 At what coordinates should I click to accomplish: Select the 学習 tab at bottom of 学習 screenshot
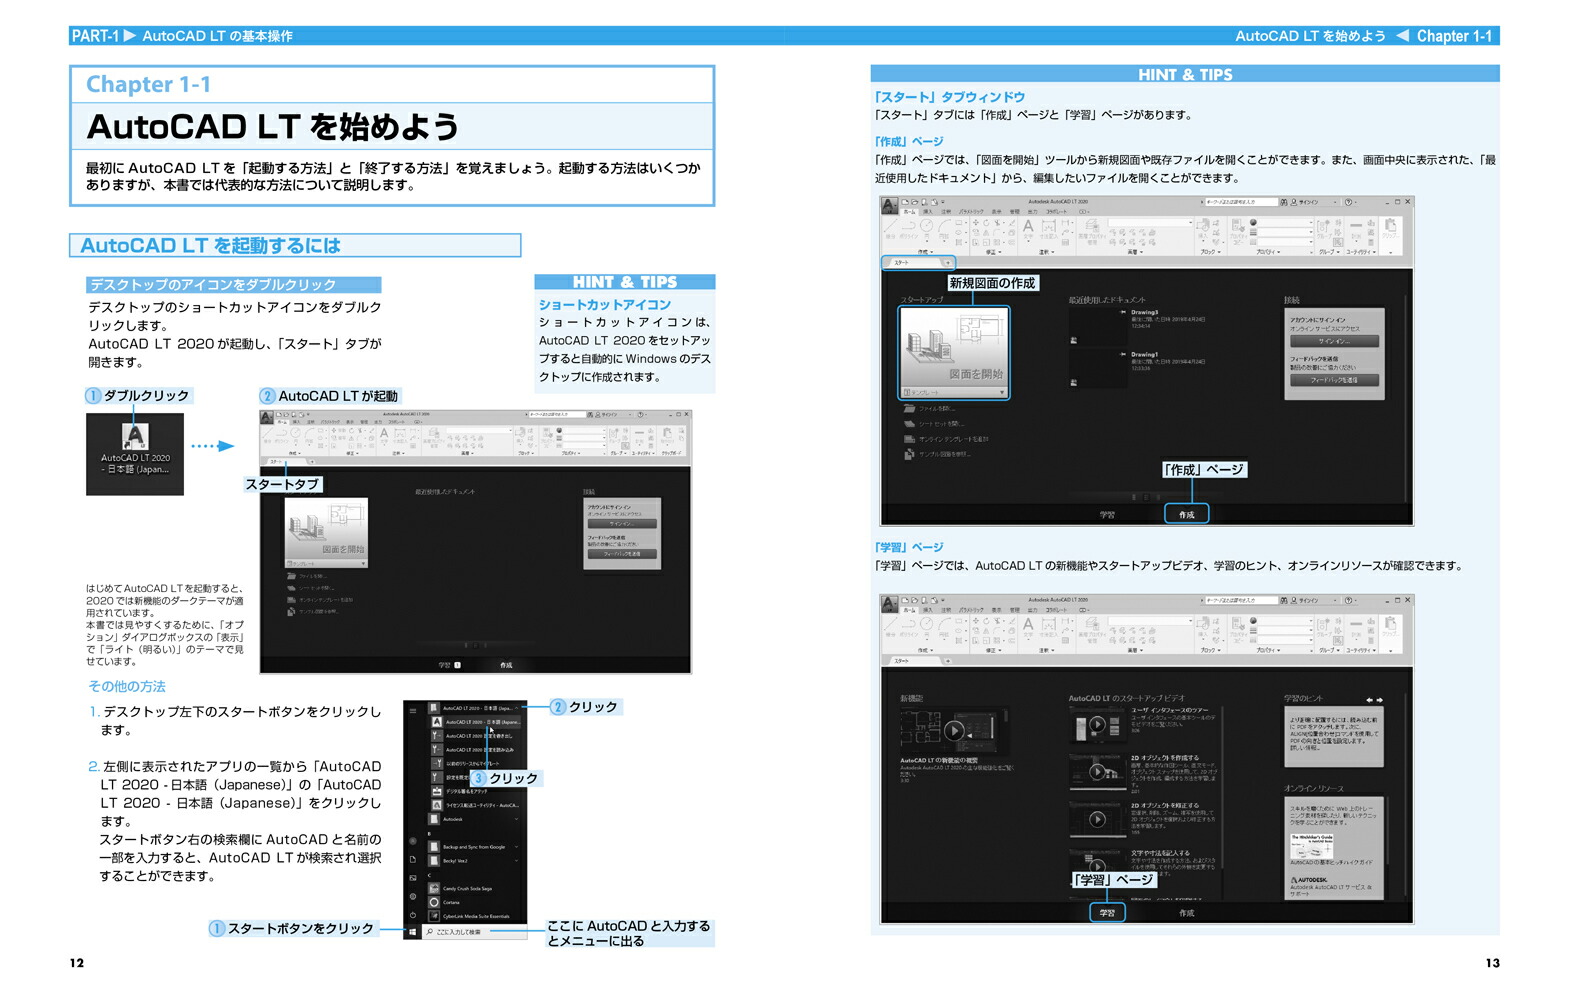tap(1107, 913)
